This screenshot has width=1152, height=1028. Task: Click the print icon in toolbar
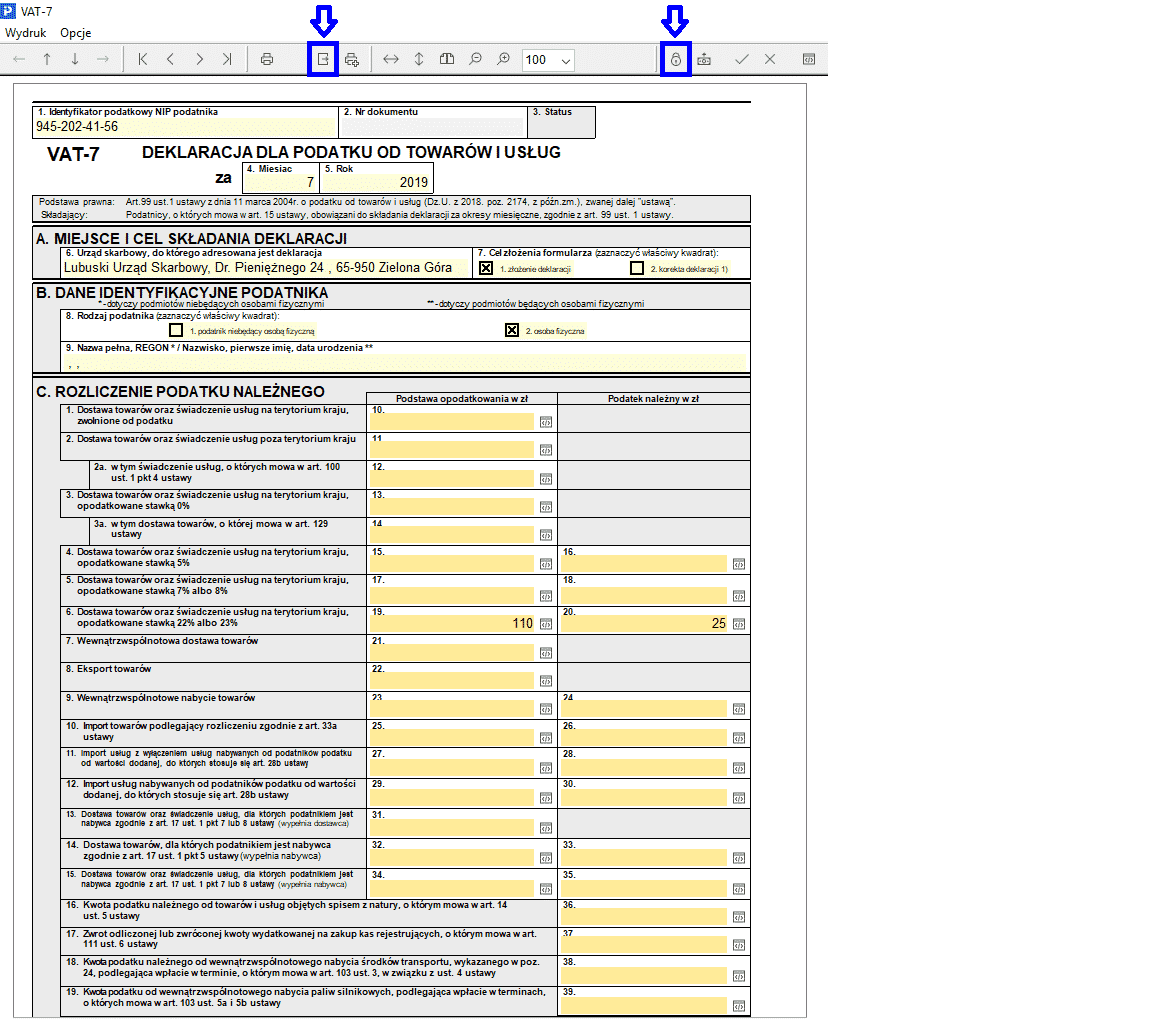[267, 59]
